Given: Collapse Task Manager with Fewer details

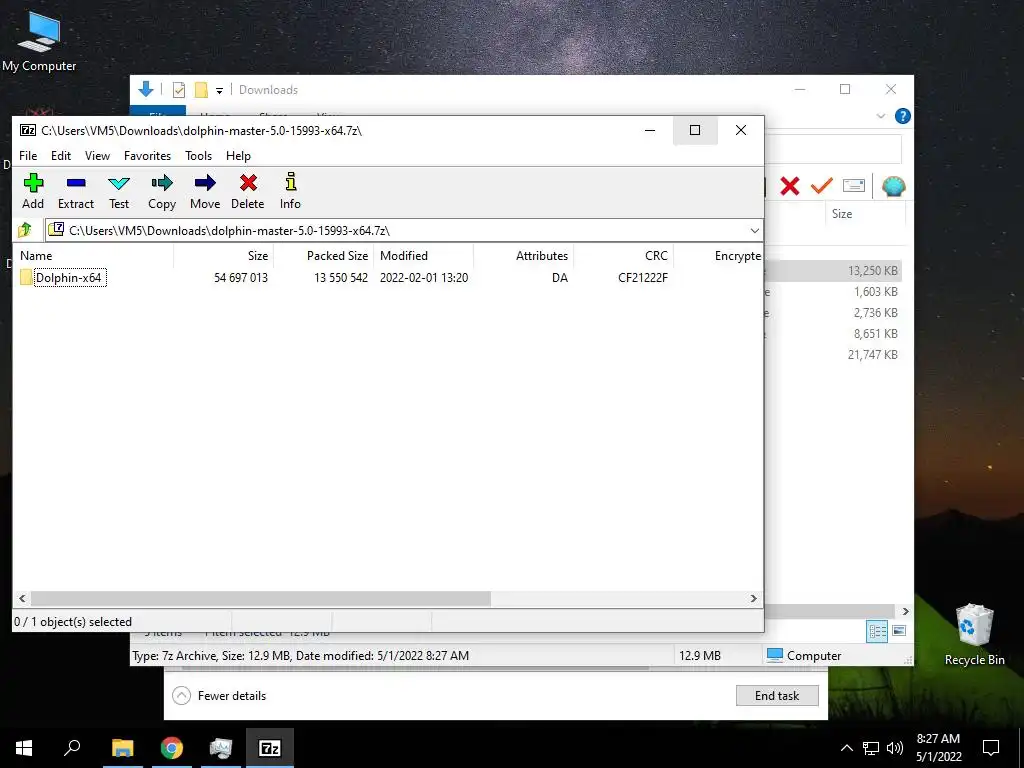Looking at the screenshot, I should (x=219, y=696).
